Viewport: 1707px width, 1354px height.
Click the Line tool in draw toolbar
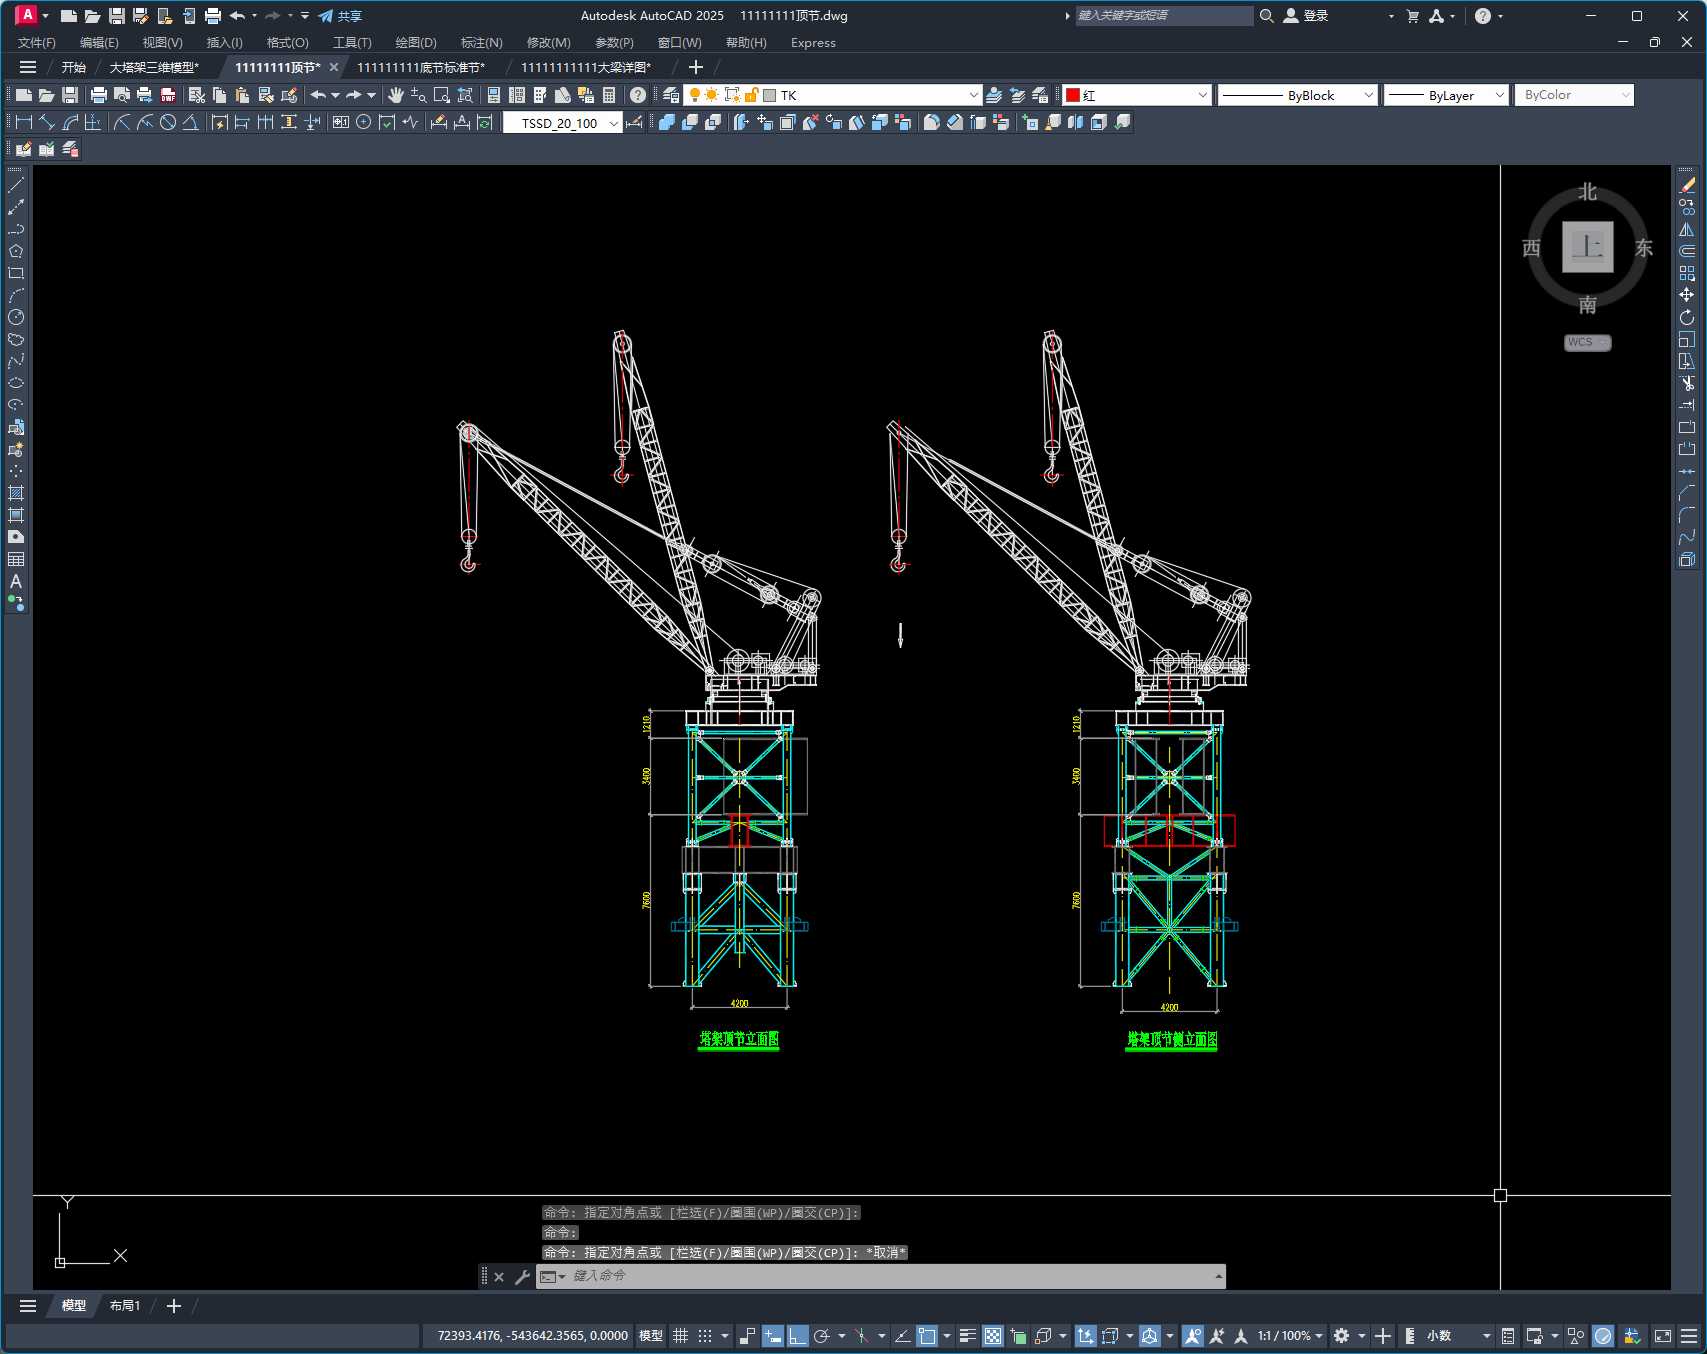tap(16, 185)
